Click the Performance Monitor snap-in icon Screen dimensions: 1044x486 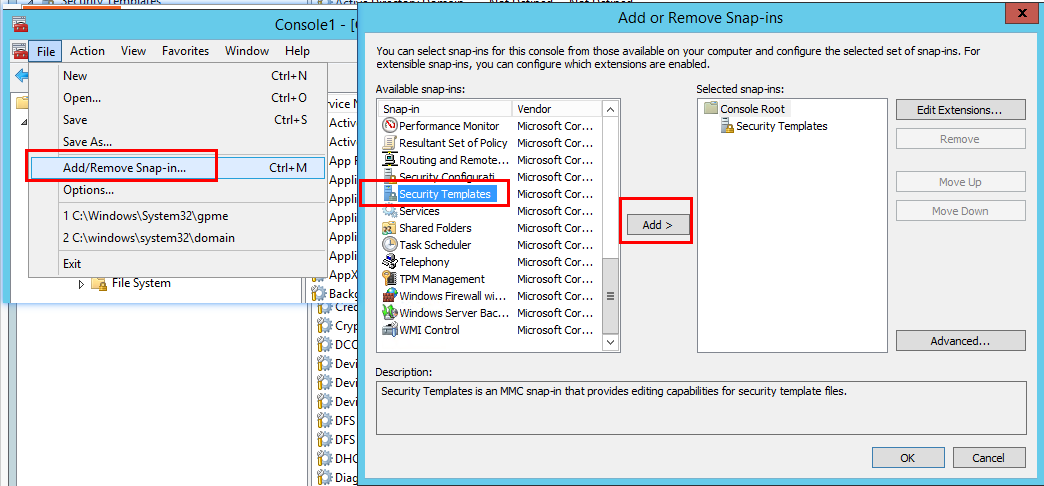[x=390, y=125]
